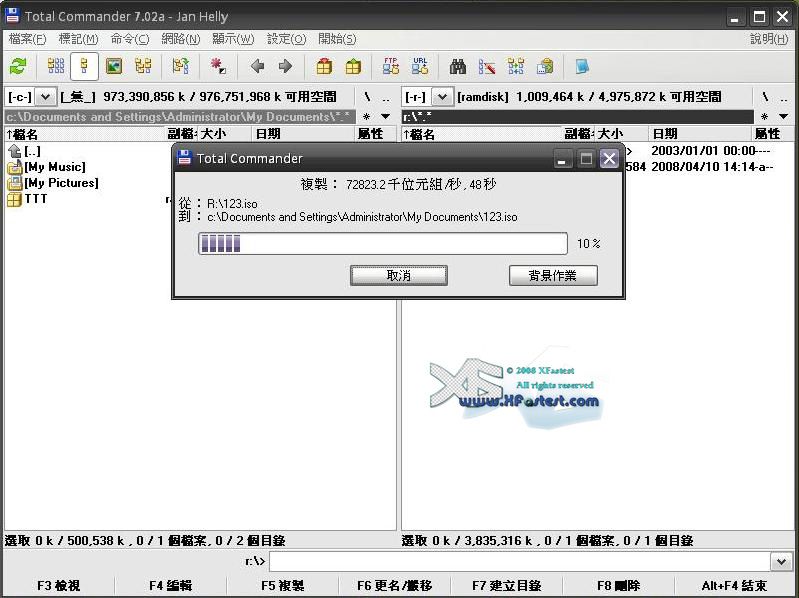Sort right panel by 日期 column header
The width and height of the screenshot is (799, 598).
coord(700,134)
